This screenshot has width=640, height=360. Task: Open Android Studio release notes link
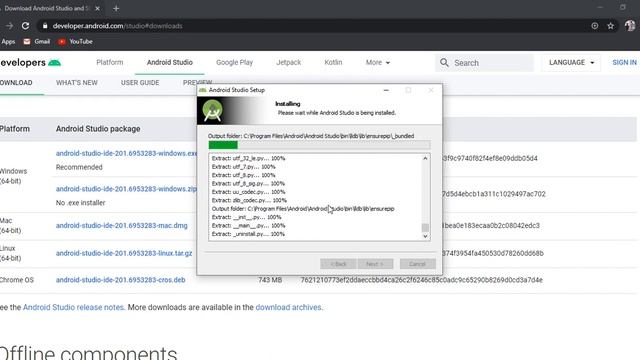pyautogui.click(x=73, y=307)
